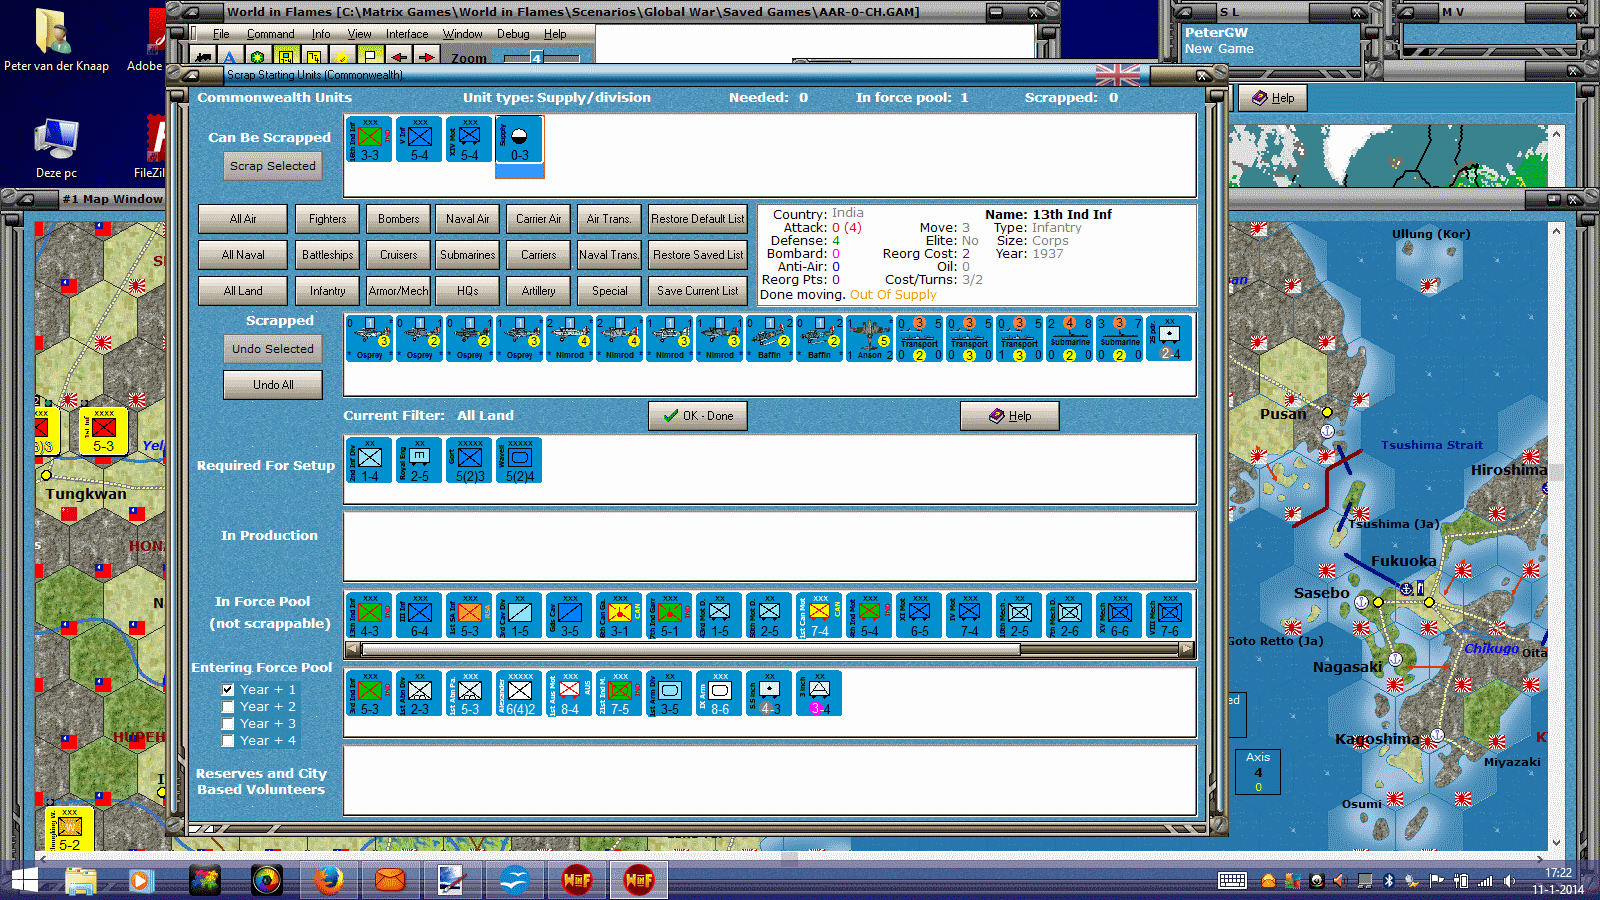The width and height of the screenshot is (1600, 900).
Task: Enable the Year + 2 checkbox
Action: tap(228, 707)
